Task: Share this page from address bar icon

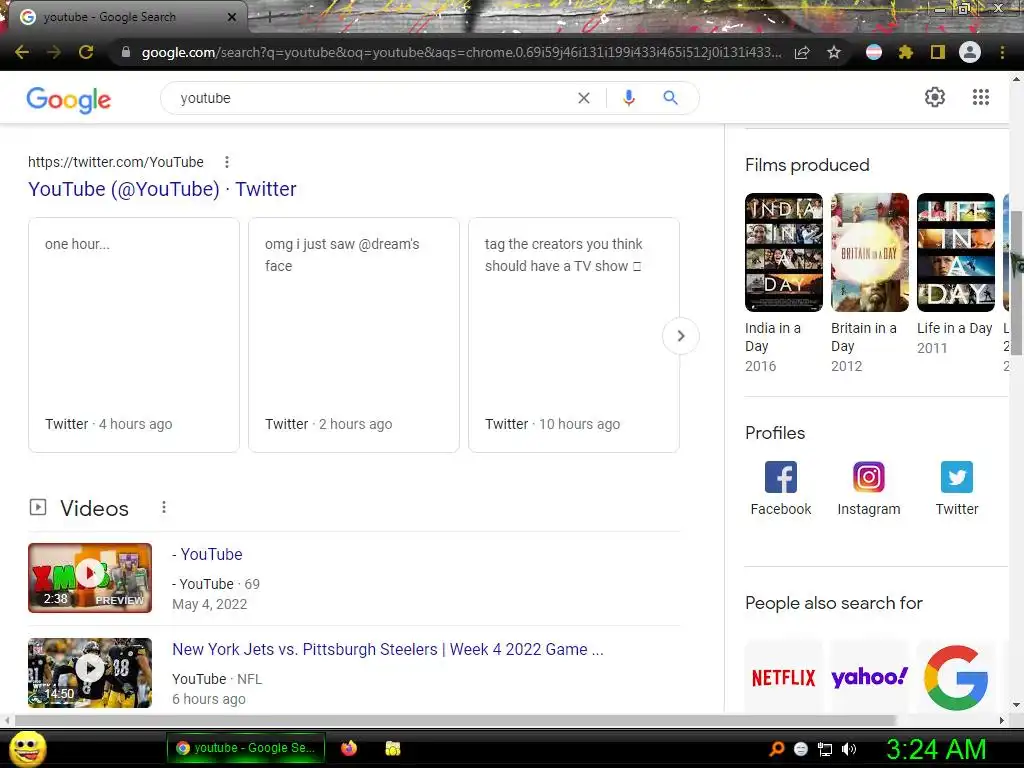Action: tap(802, 52)
